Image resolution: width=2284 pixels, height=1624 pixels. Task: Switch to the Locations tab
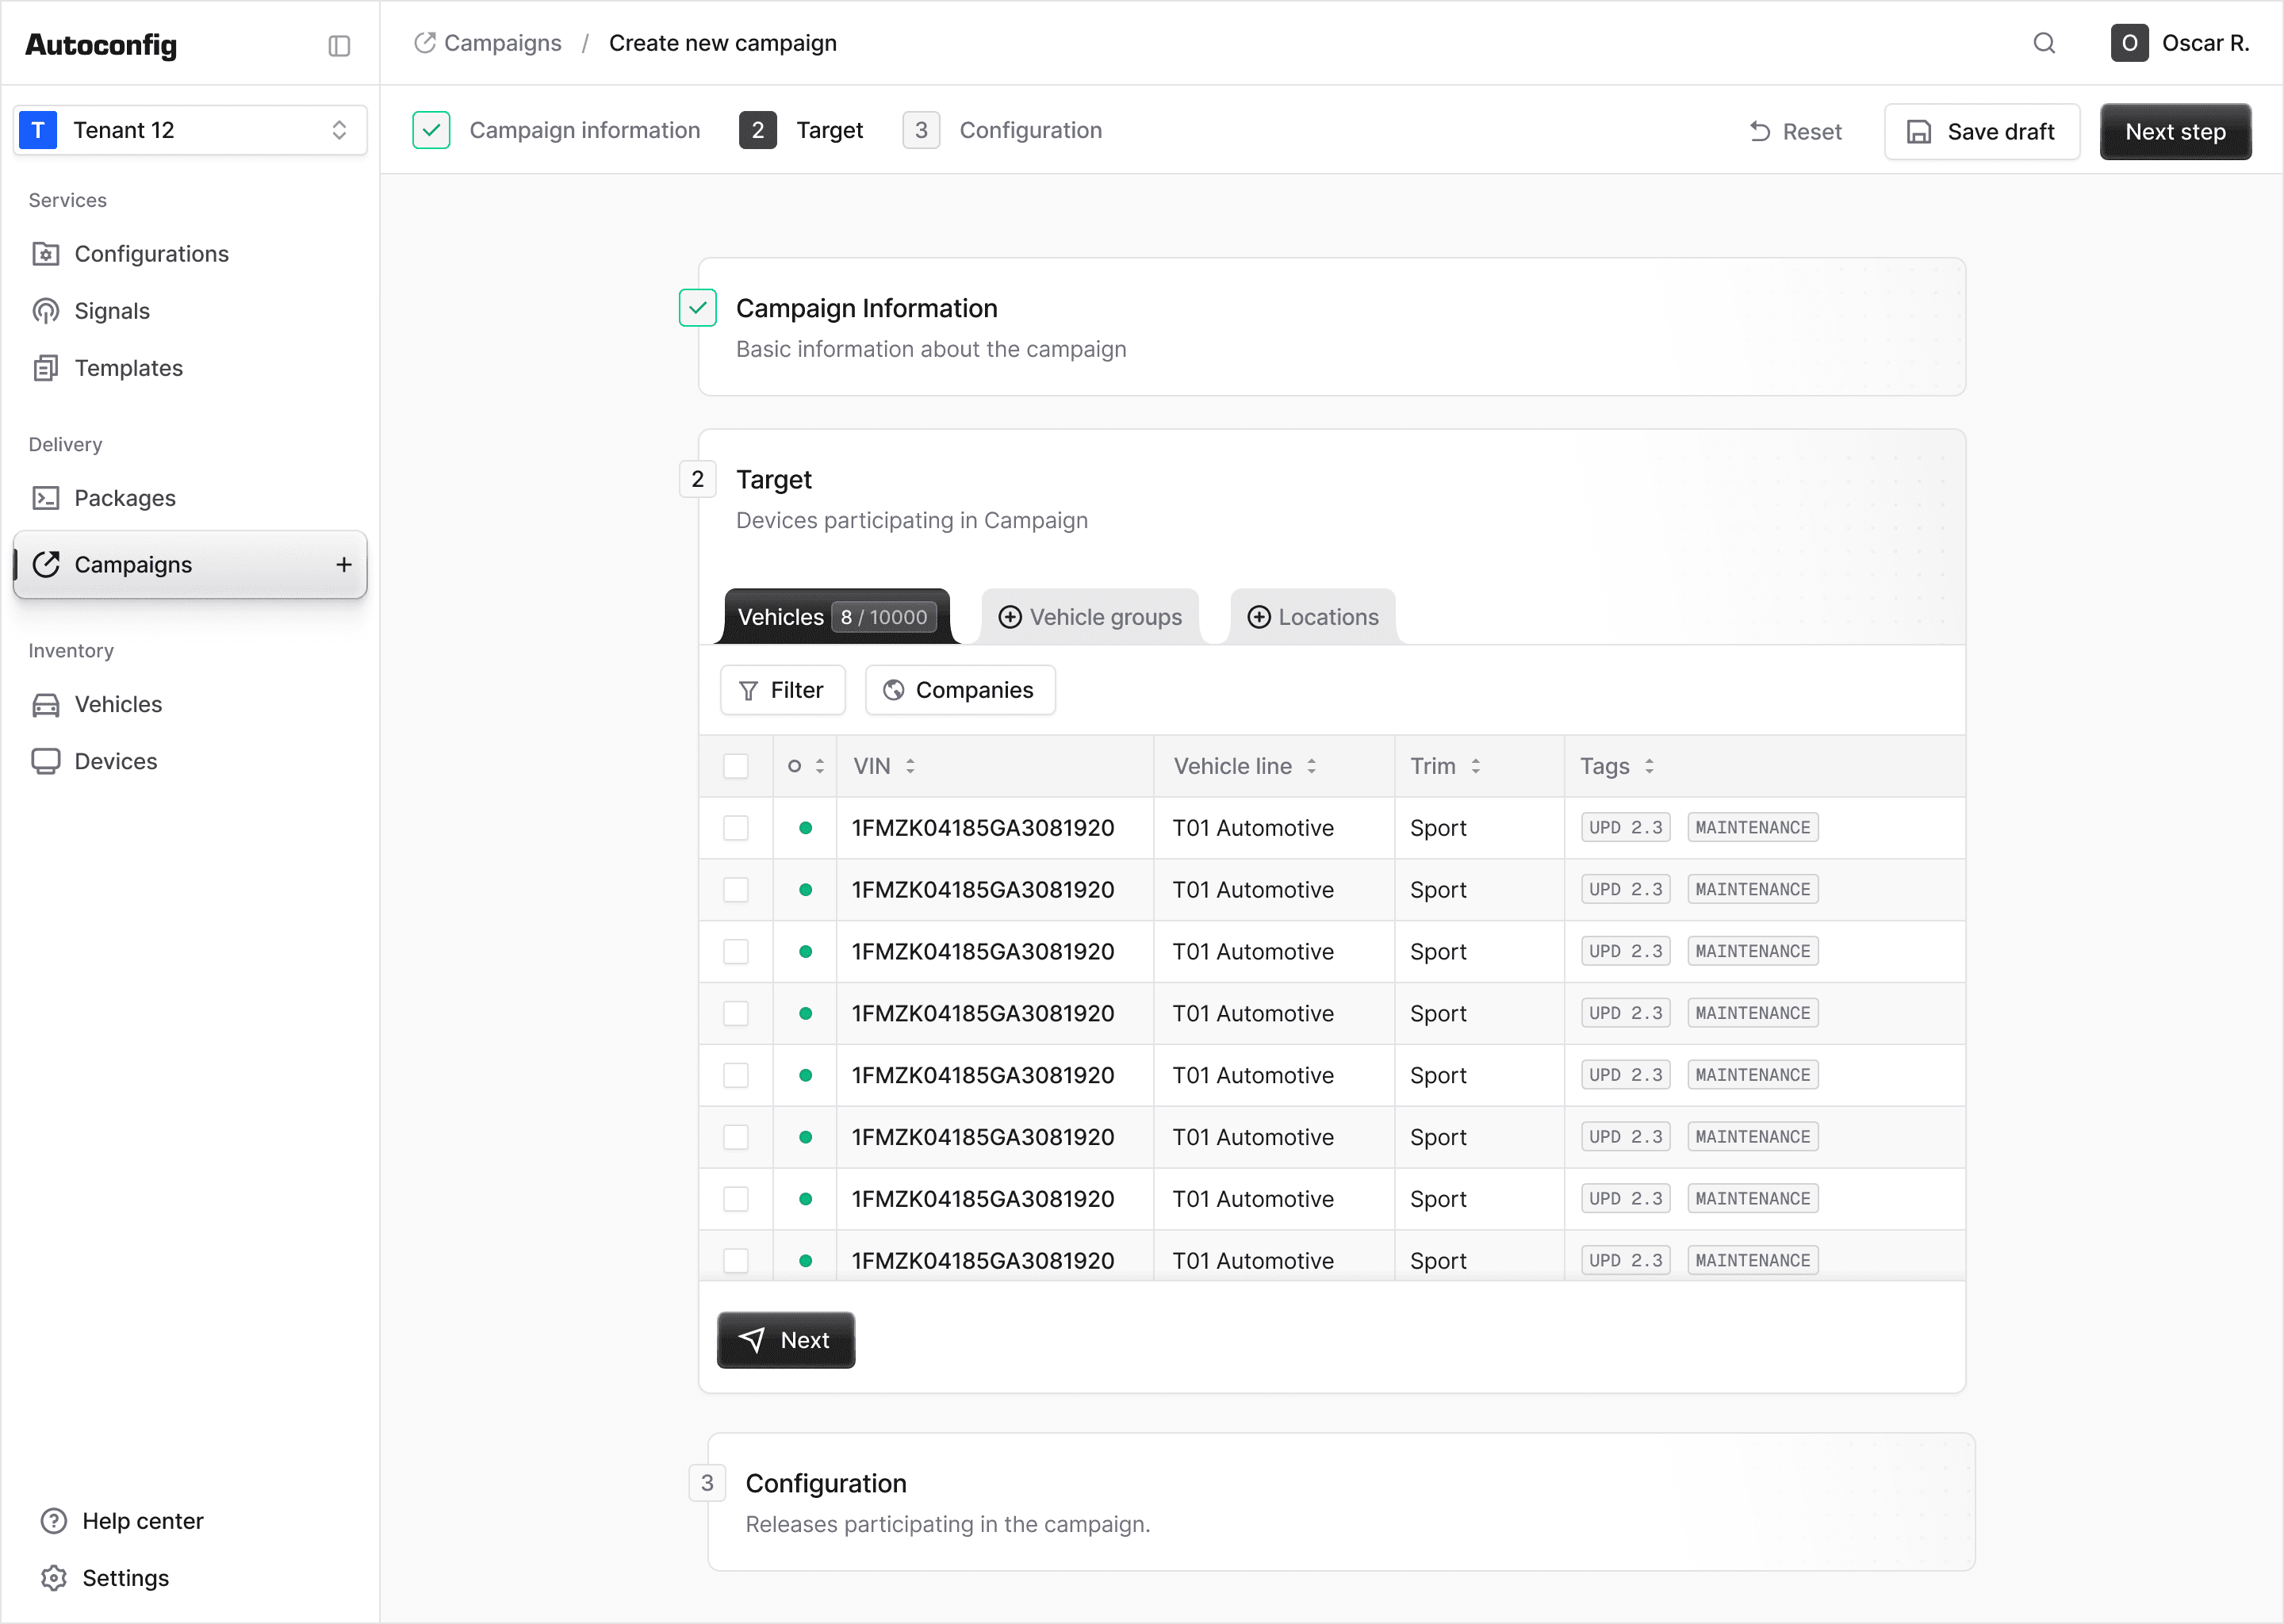(x=1313, y=617)
